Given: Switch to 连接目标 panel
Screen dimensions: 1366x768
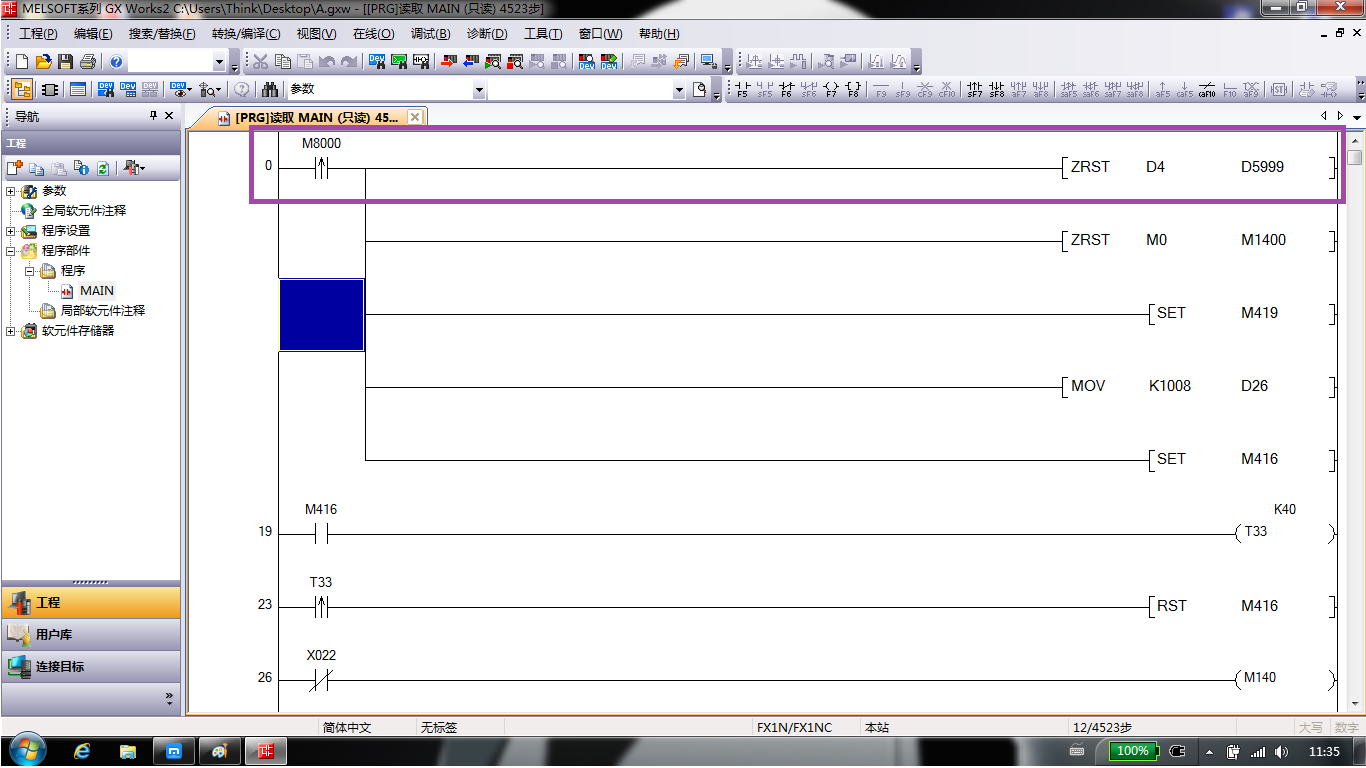Looking at the screenshot, I should pos(60,667).
